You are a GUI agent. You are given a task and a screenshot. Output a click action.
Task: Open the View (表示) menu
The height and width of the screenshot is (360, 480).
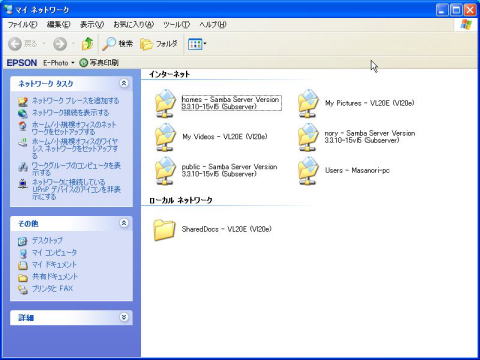(x=92, y=25)
